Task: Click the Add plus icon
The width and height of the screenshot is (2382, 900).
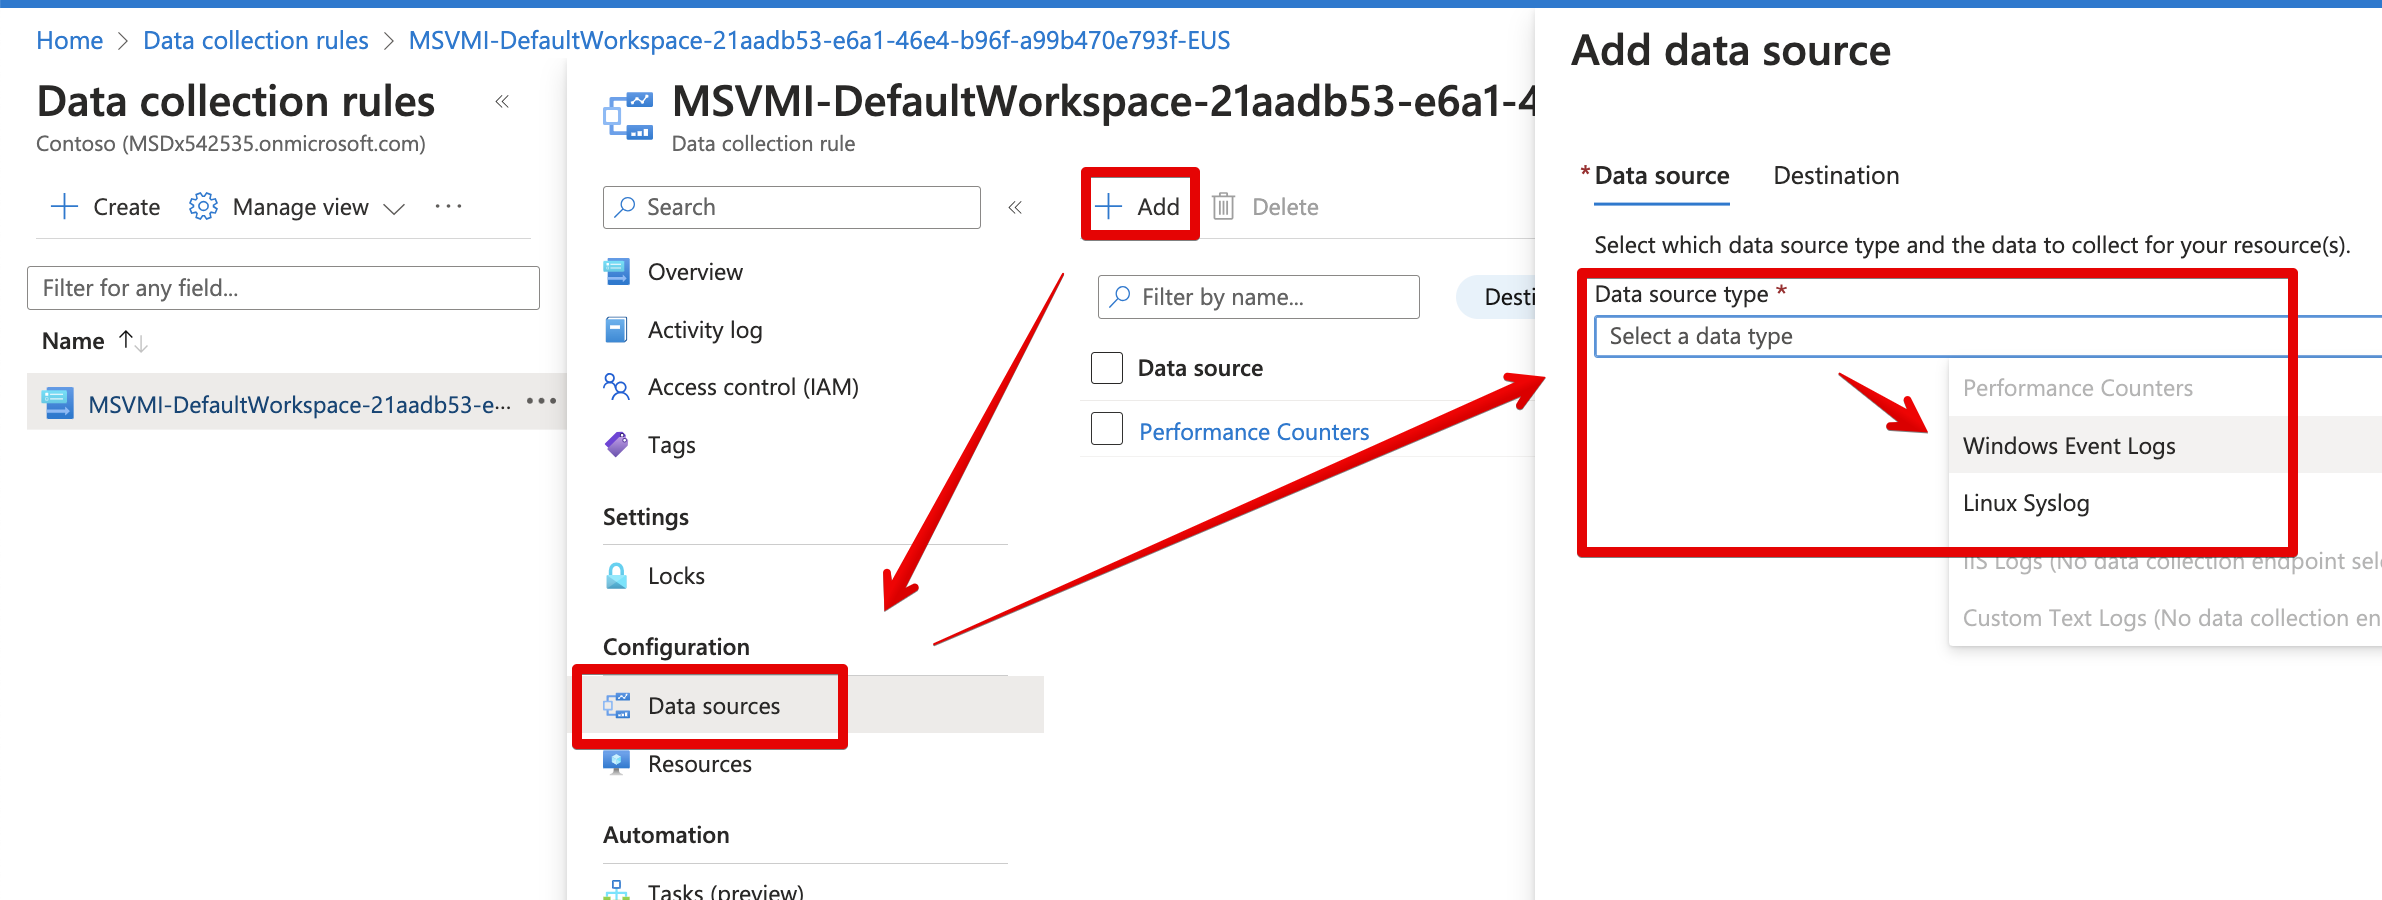Action: tap(1109, 206)
